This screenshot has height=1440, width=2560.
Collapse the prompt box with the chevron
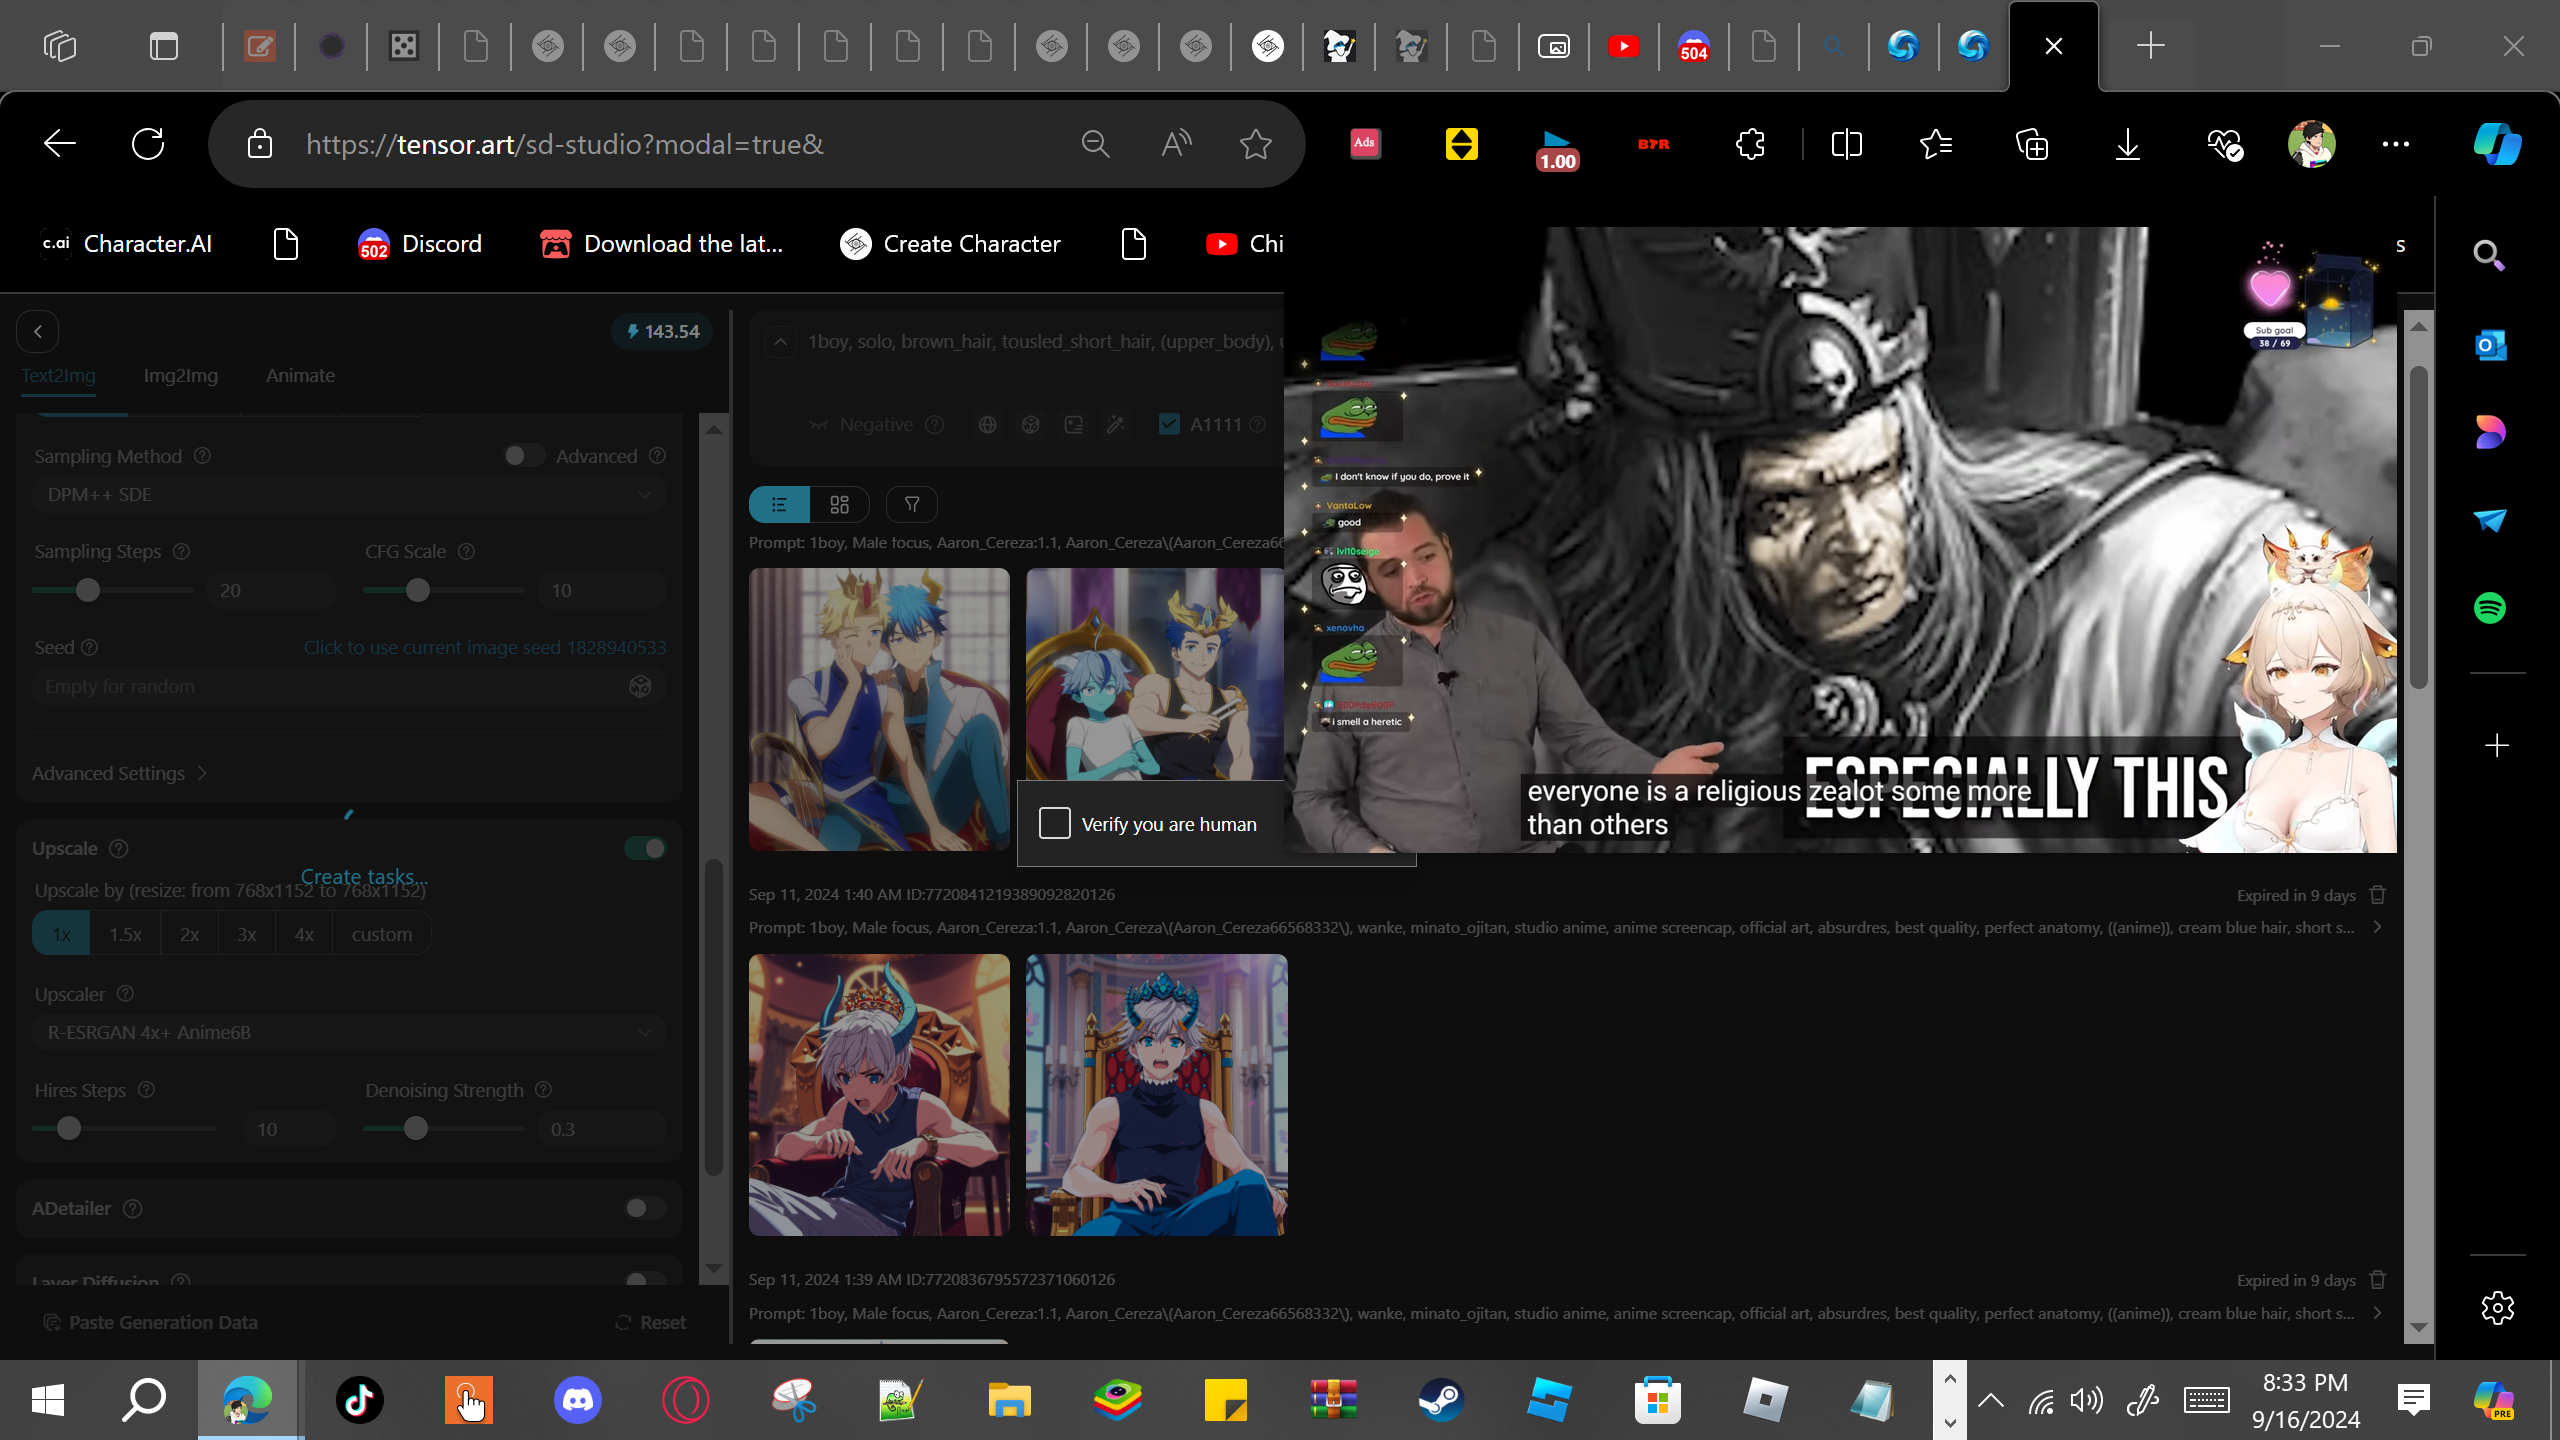pyautogui.click(x=781, y=342)
